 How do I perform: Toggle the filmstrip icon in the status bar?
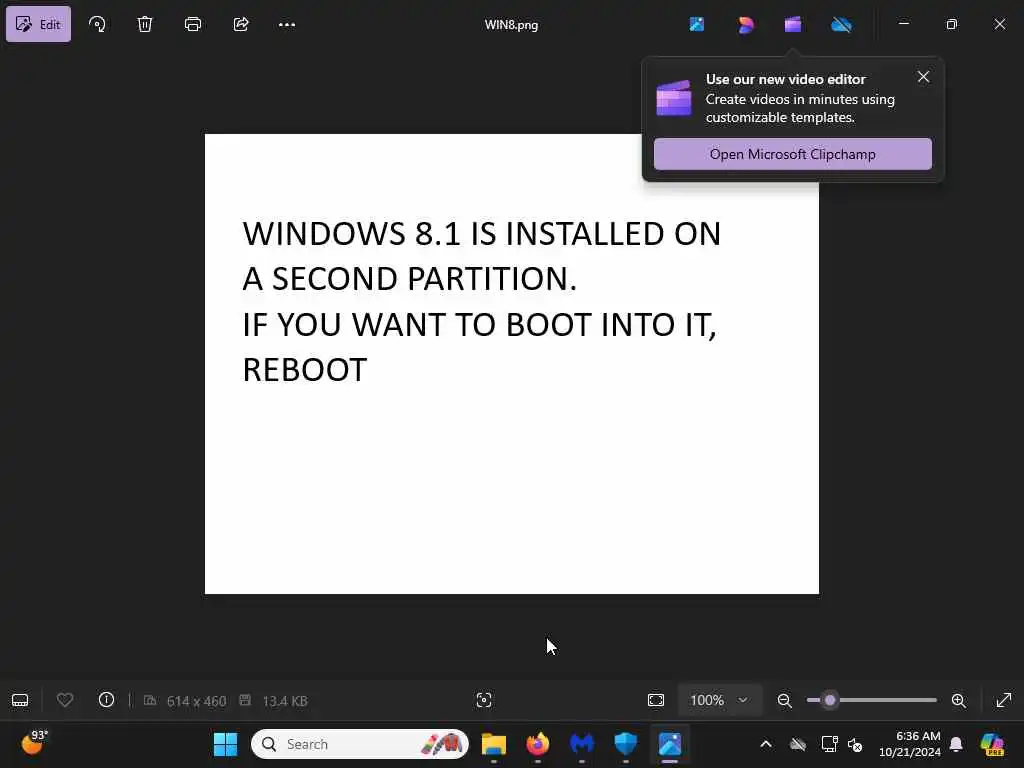[x=20, y=700]
